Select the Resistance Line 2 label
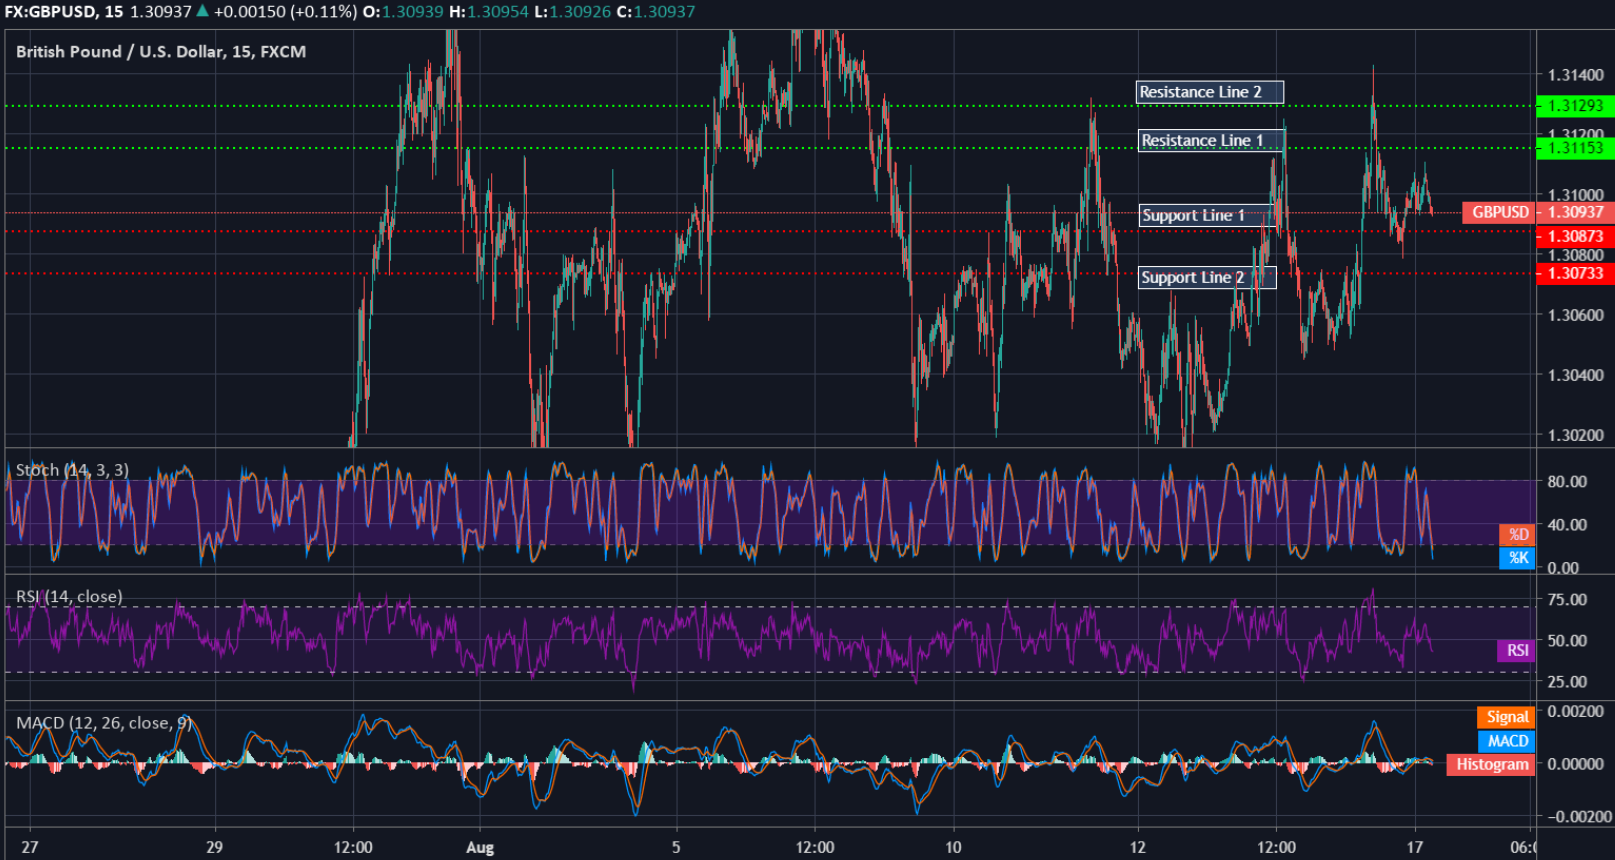 (1210, 92)
